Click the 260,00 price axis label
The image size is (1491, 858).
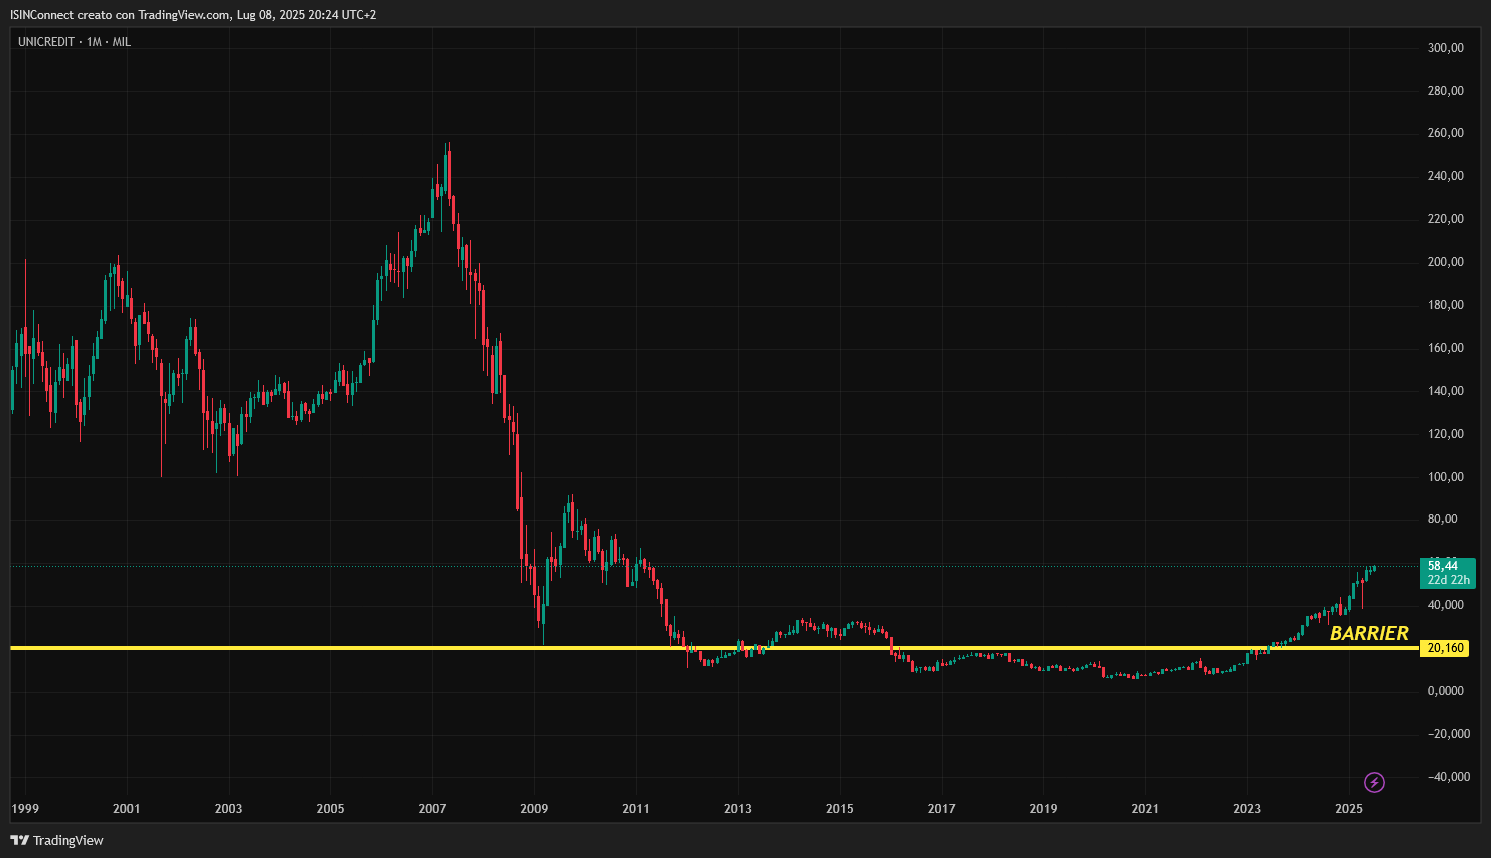pyautogui.click(x=1446, y=133)
